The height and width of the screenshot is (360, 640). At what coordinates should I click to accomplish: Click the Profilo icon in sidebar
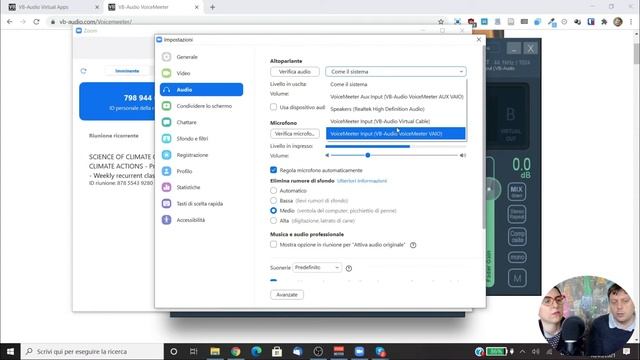pos(167,171)
